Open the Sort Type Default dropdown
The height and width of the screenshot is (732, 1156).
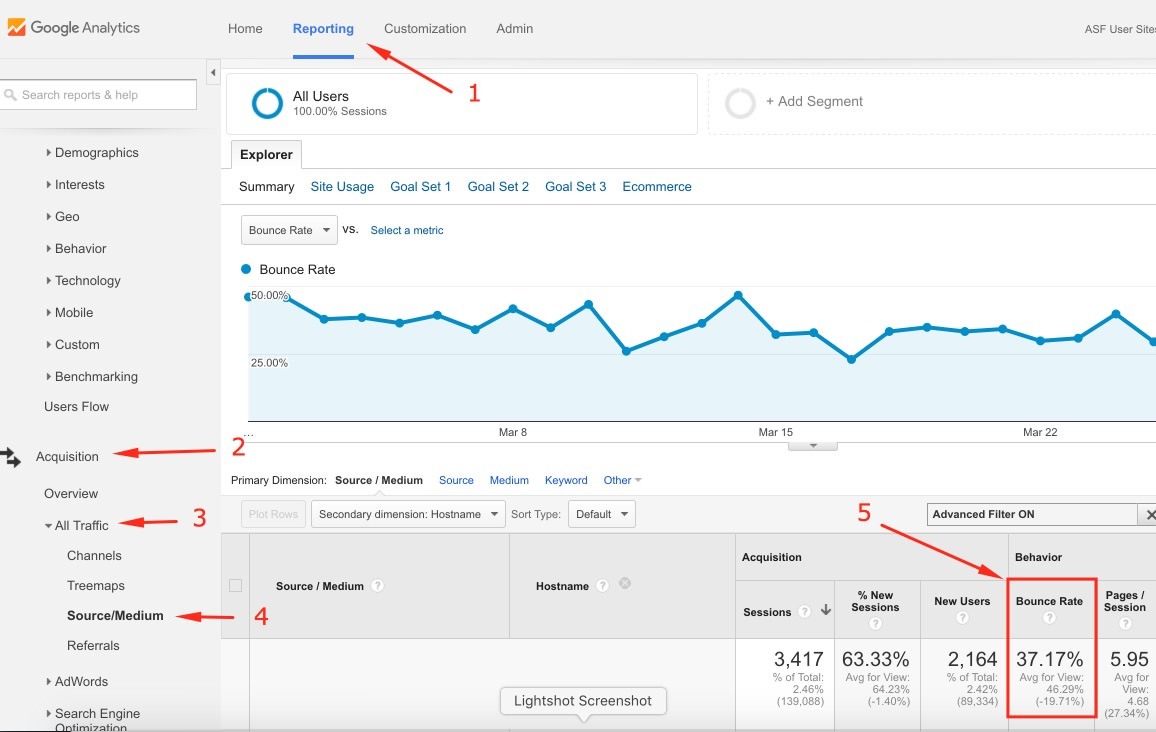click(600, 513)
